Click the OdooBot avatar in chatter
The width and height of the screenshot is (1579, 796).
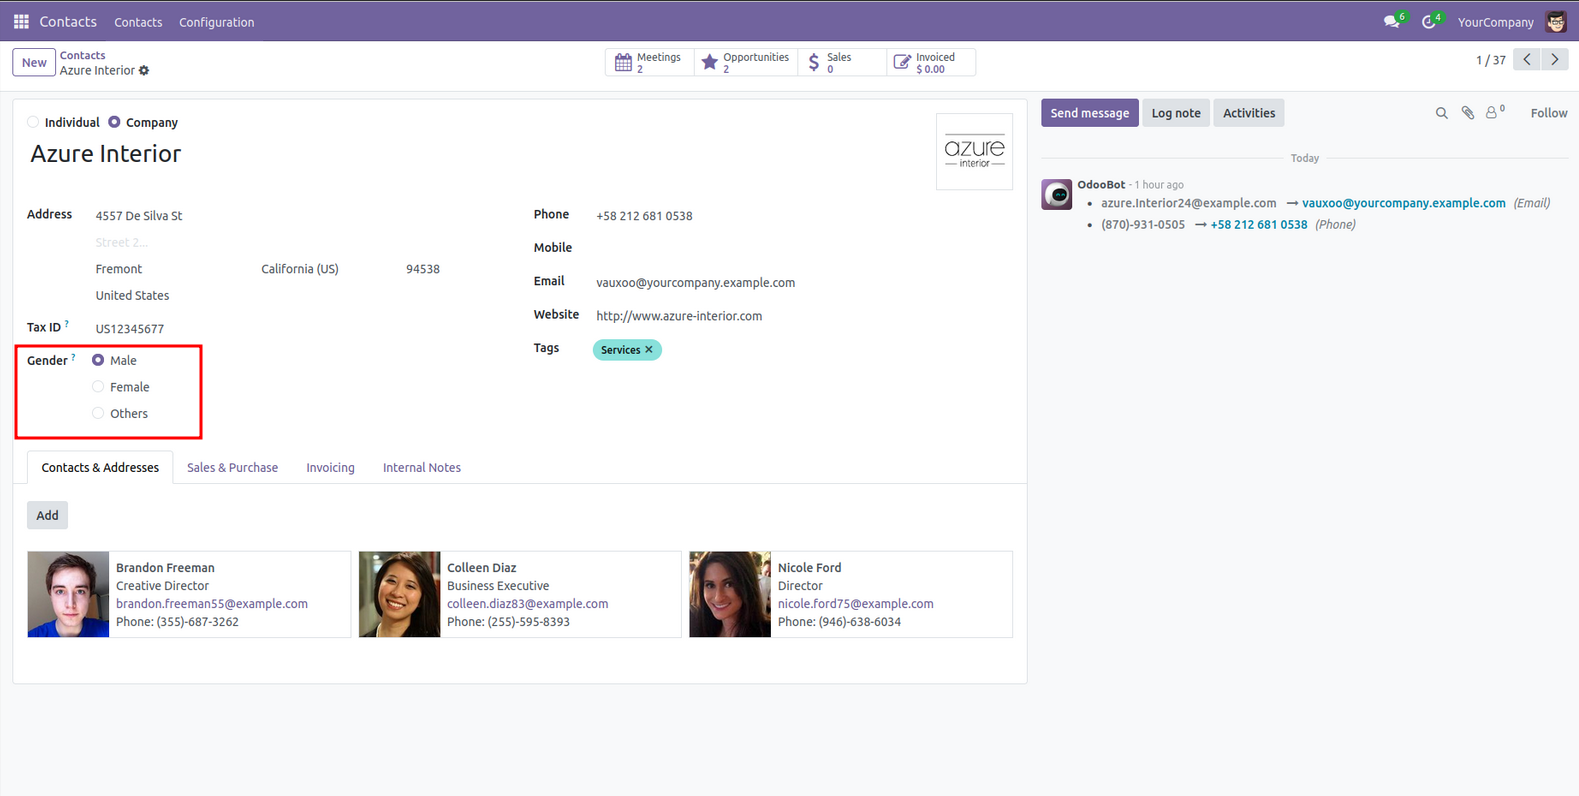coord(1057,194)
